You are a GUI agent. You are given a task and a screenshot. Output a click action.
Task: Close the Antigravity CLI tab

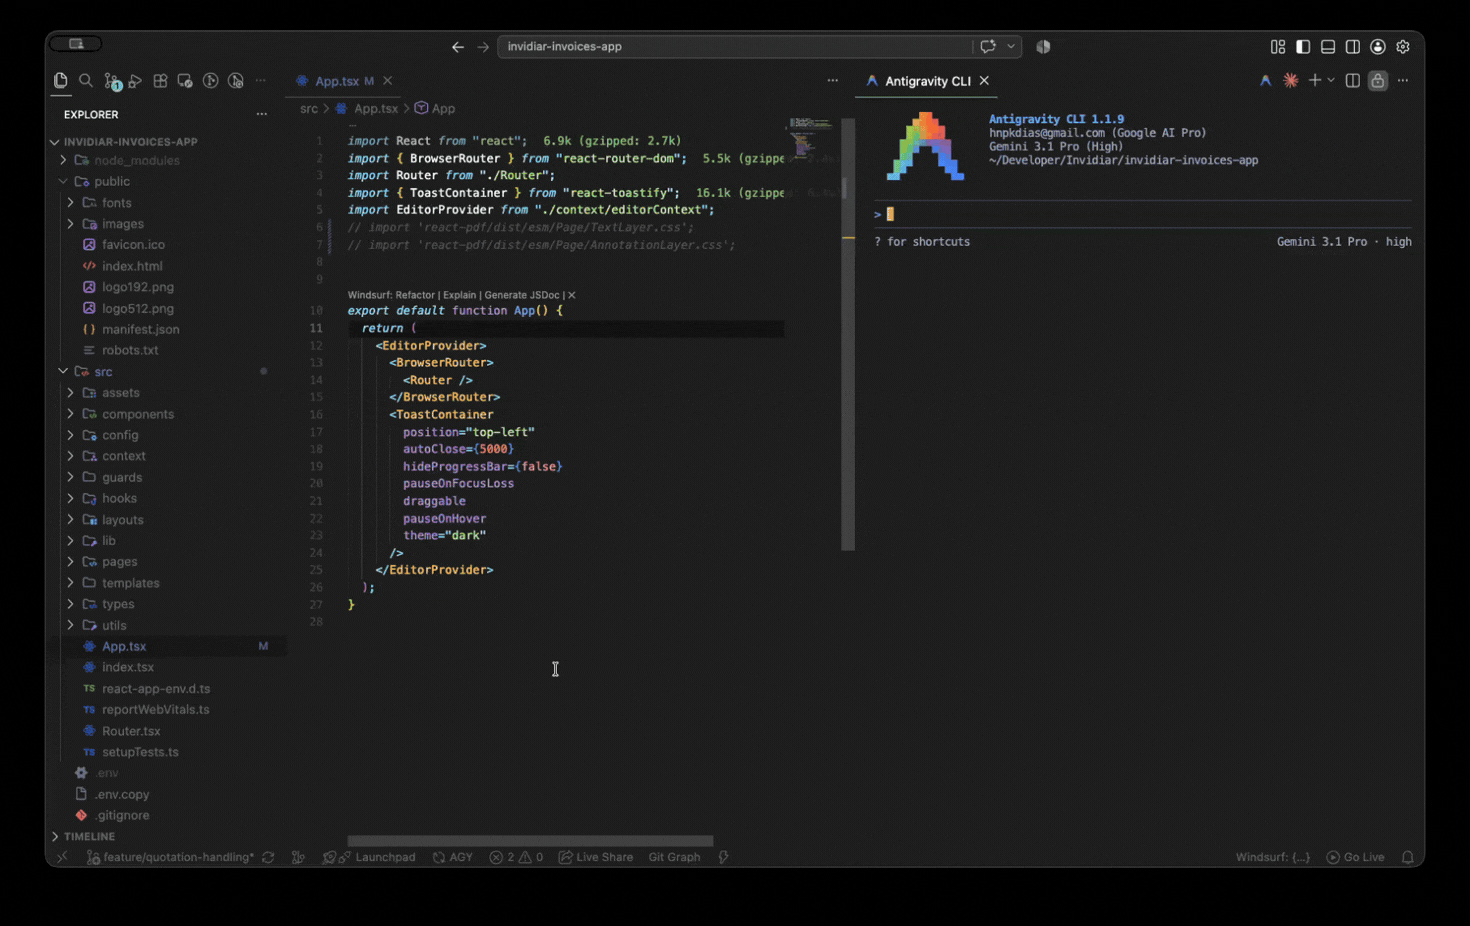(x=985, y=81)
